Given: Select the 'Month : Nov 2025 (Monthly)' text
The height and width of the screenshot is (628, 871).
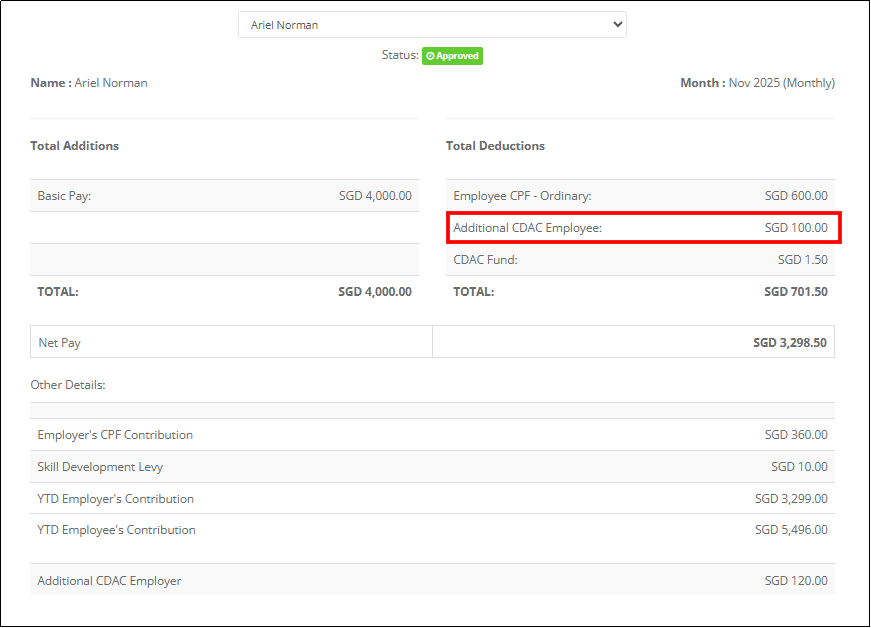Looking at the screenshot, I should tap(758, 83).
